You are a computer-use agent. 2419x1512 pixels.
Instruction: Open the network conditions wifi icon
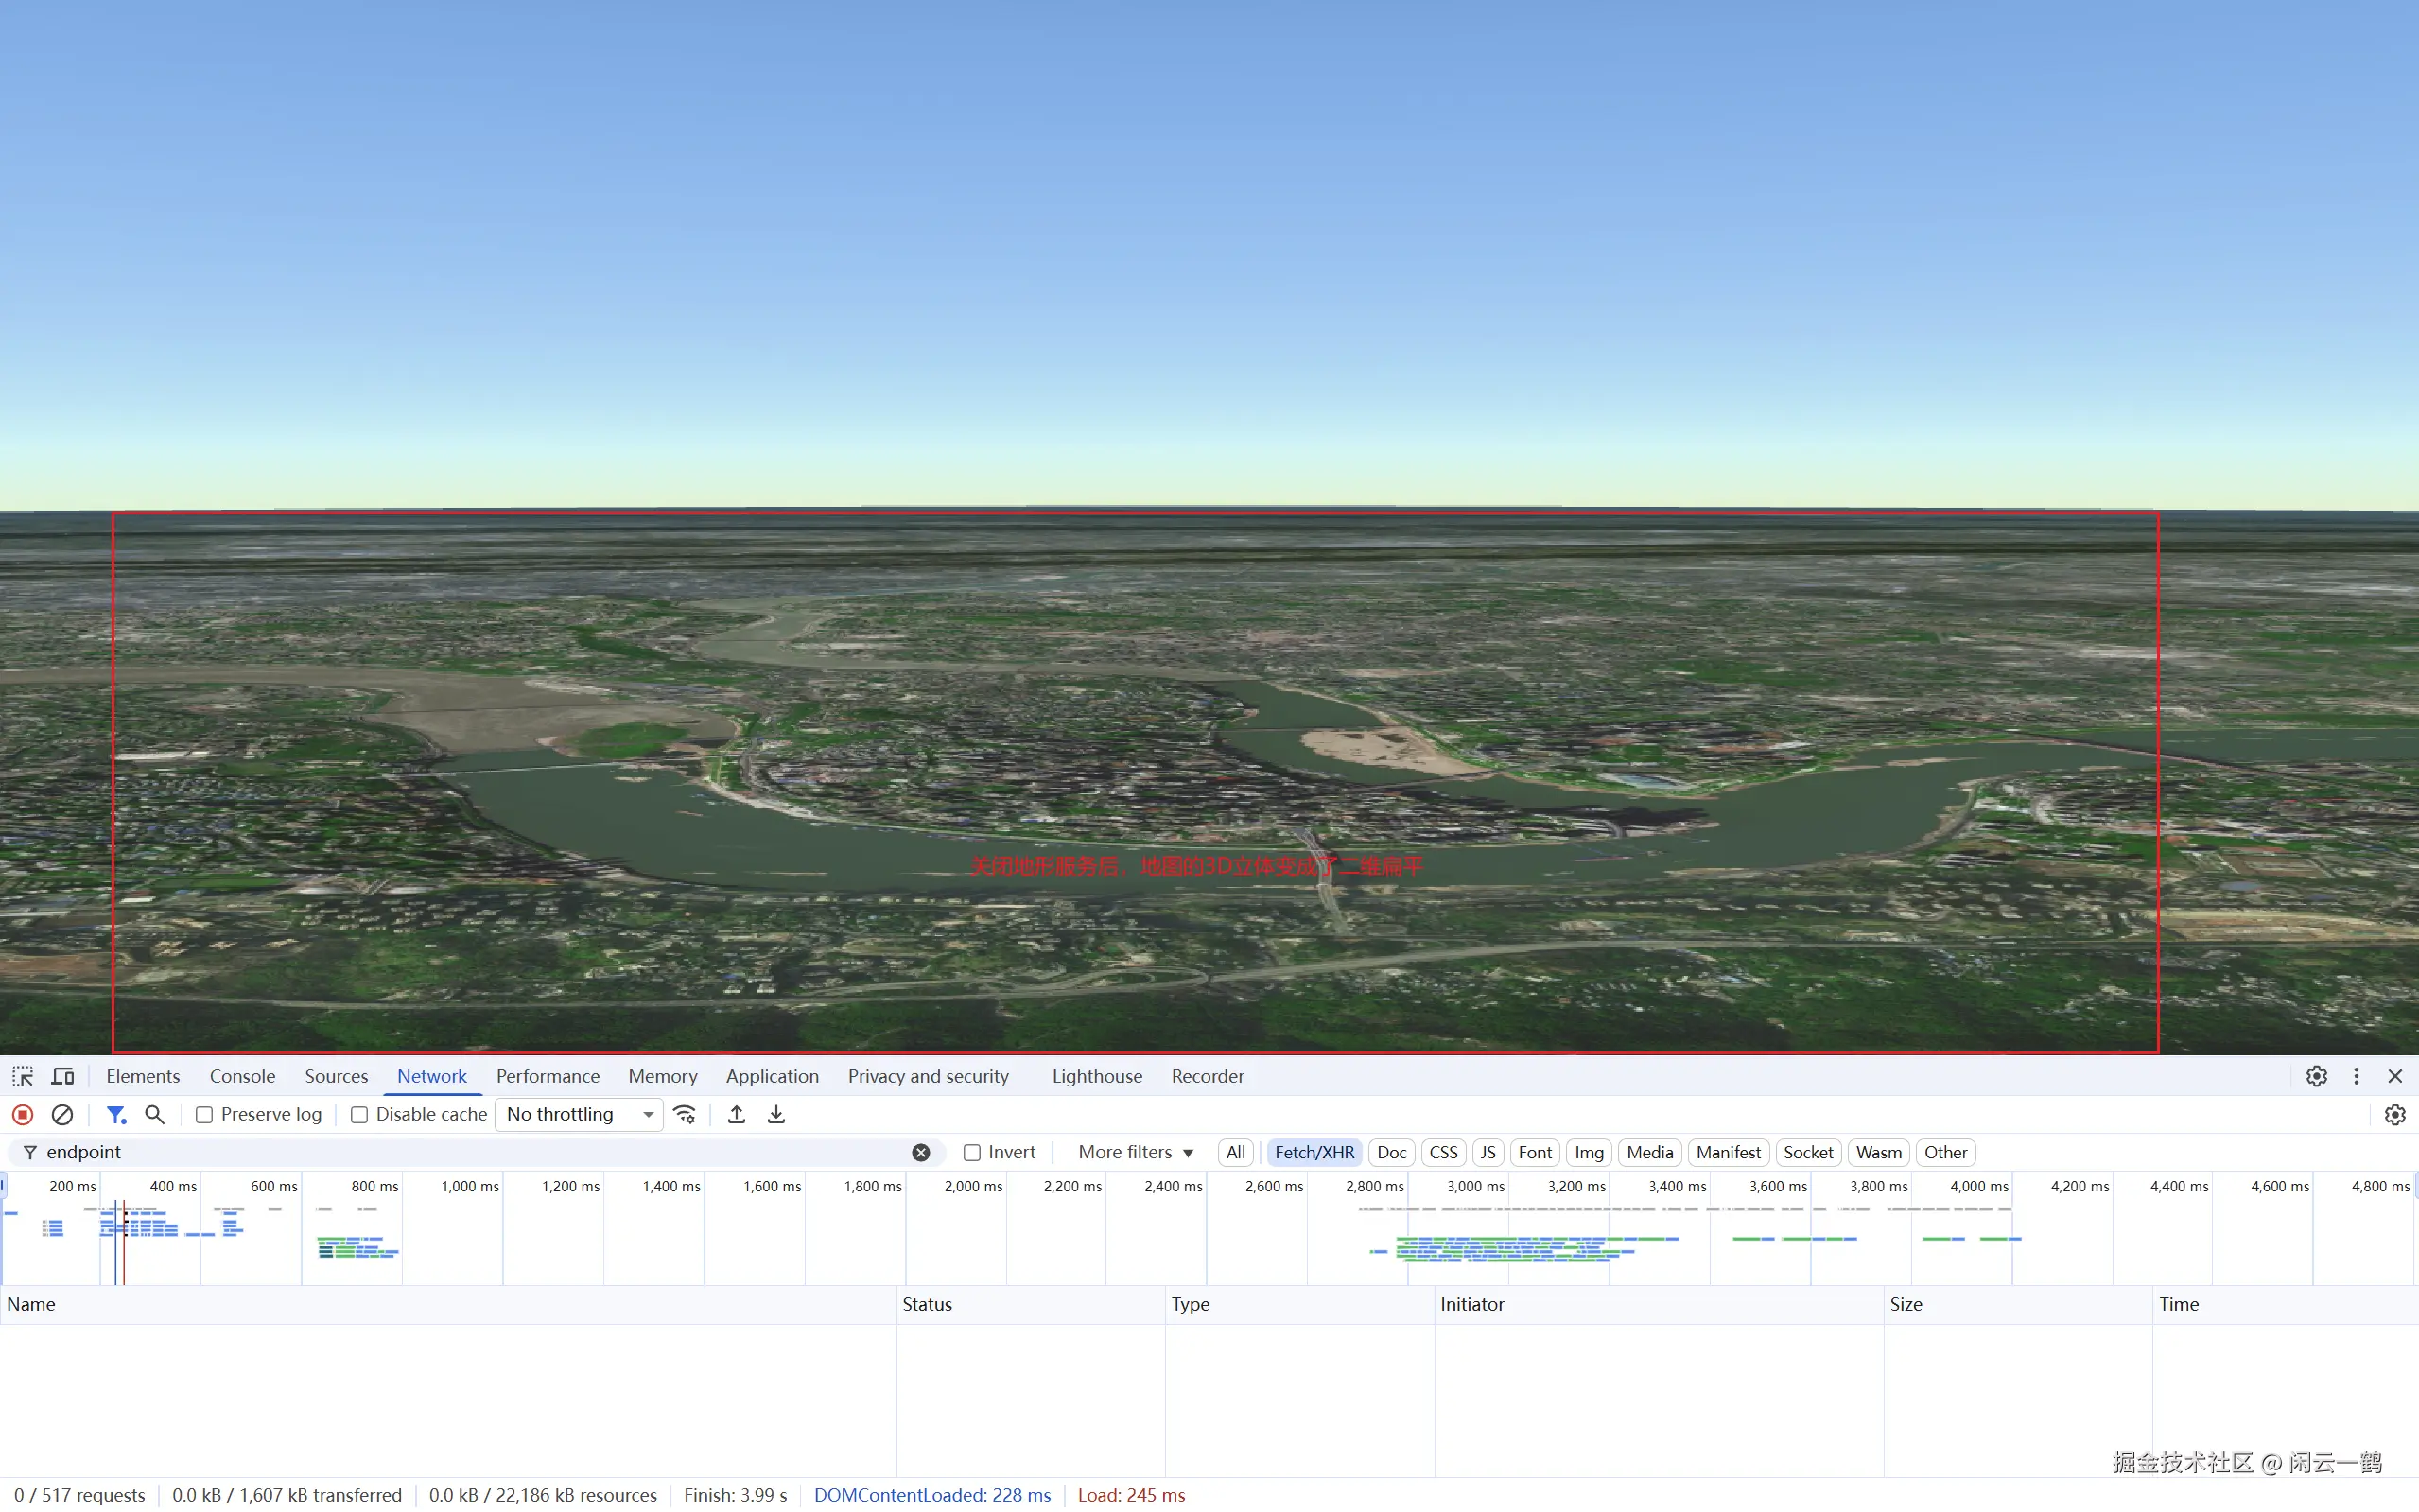[x=684, y=1114]
